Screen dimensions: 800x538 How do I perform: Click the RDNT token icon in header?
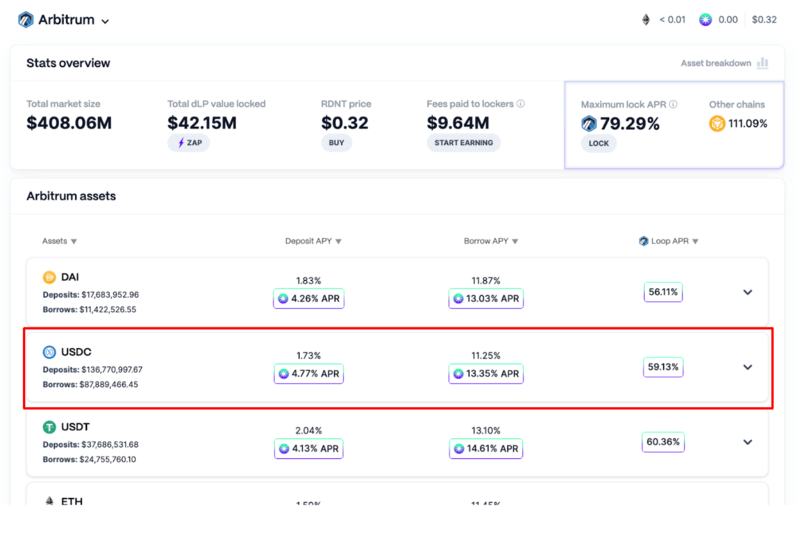(x=706, y=20)
